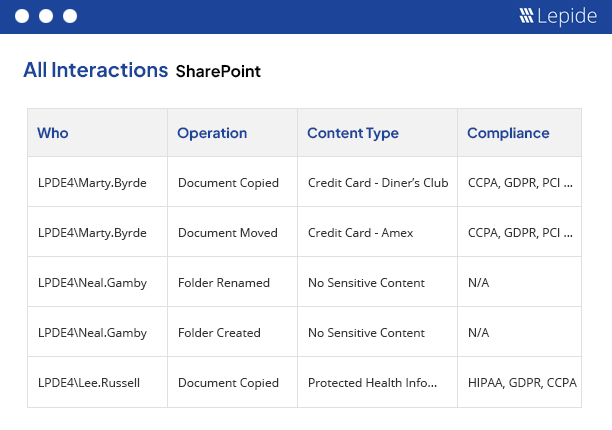Click the Folder Created operation cell
This screenshot has width=612, height=430.
219,333
